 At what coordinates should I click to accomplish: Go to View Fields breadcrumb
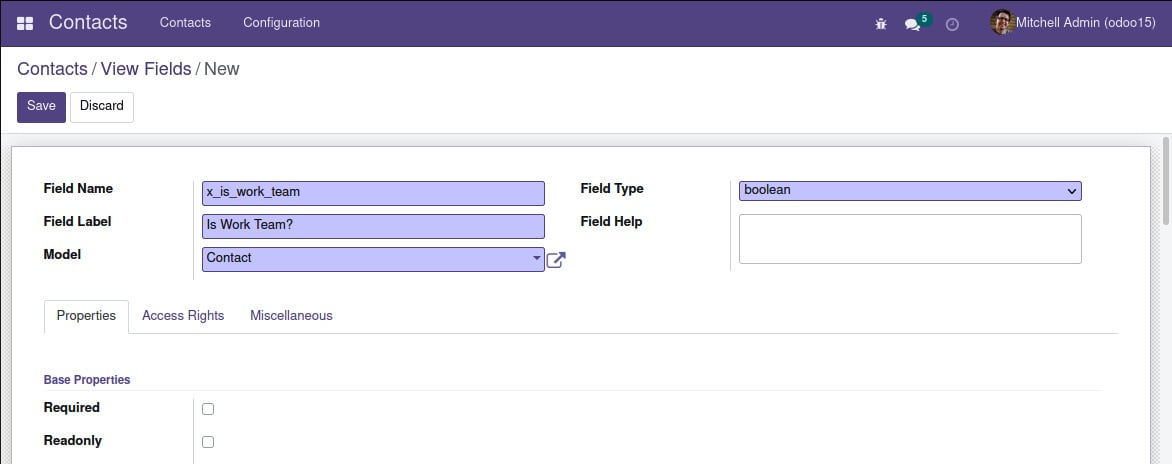(x=146, y=69)
